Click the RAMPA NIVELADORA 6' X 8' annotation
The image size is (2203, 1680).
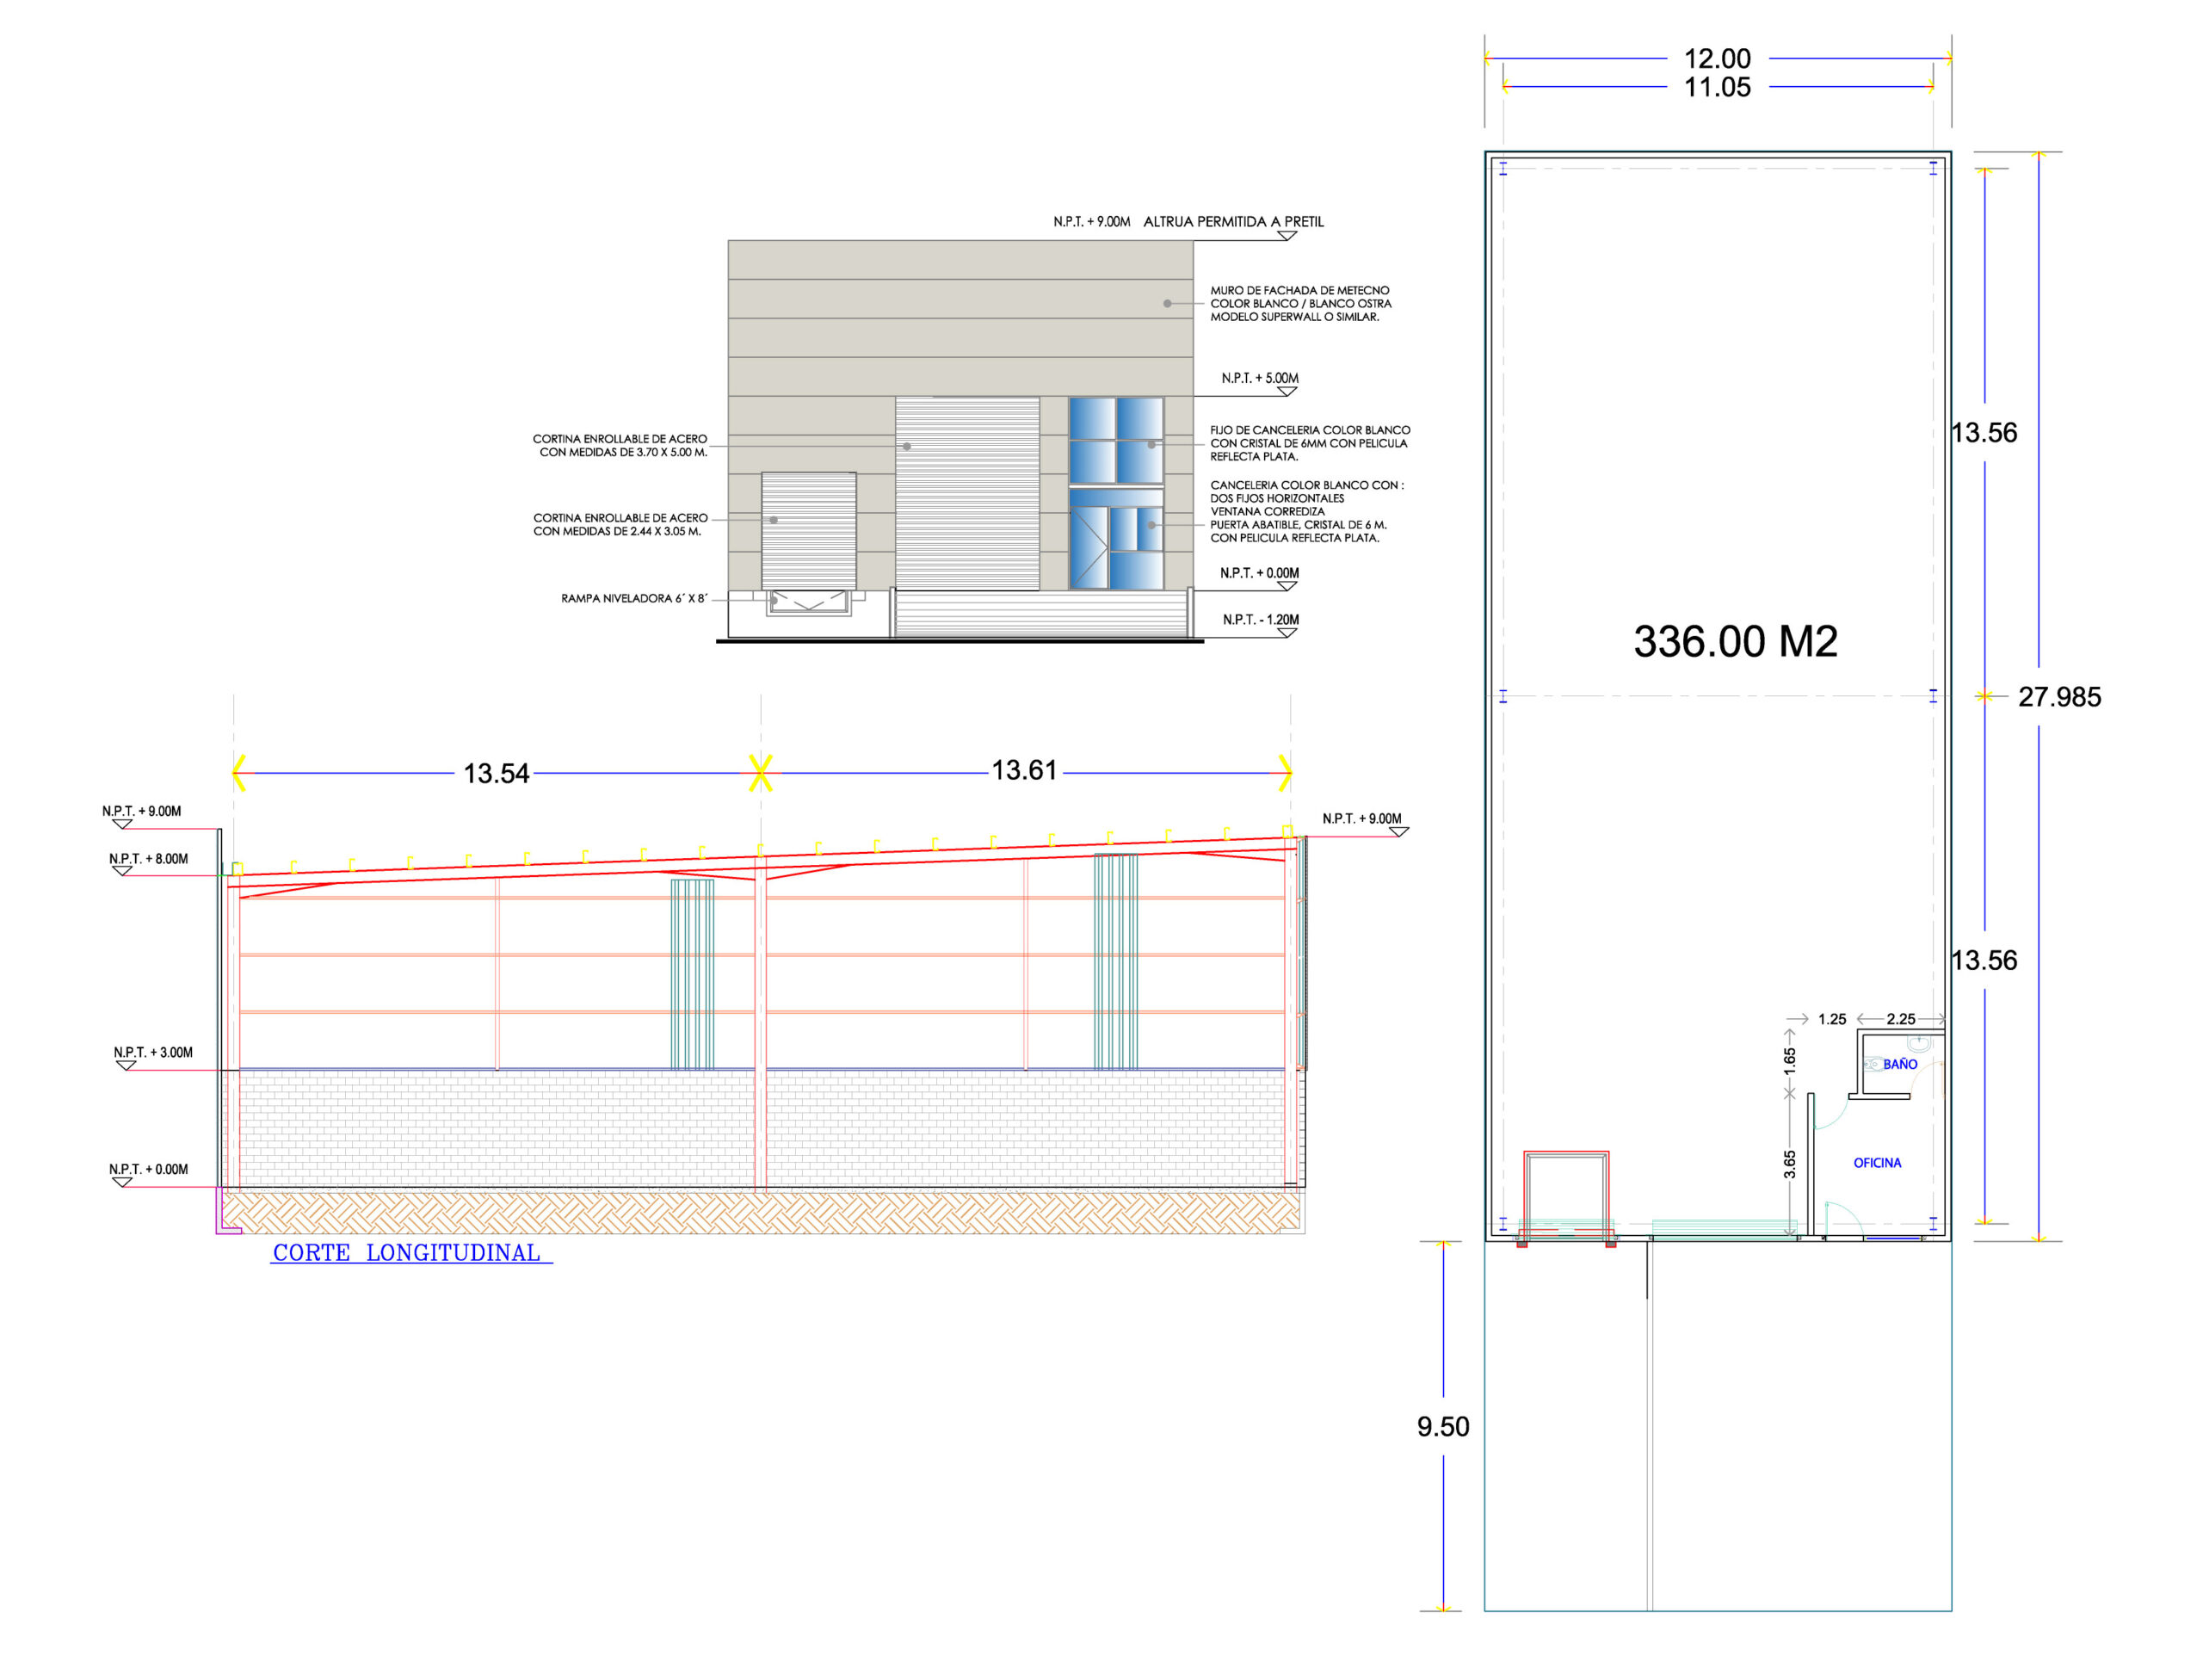click(633, 598)
